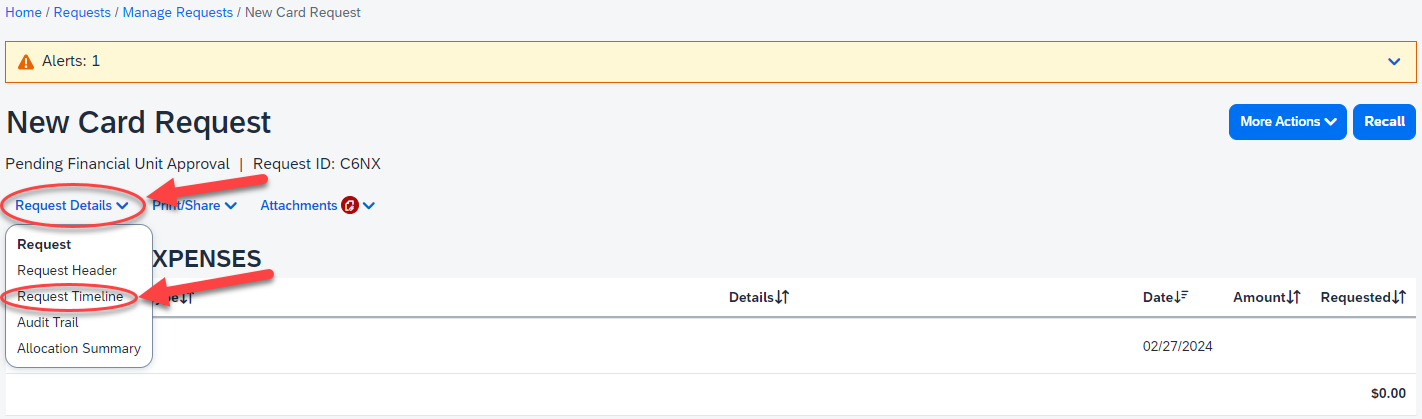
Task: Sort by the Details column arrows
Action: point(783,297)
